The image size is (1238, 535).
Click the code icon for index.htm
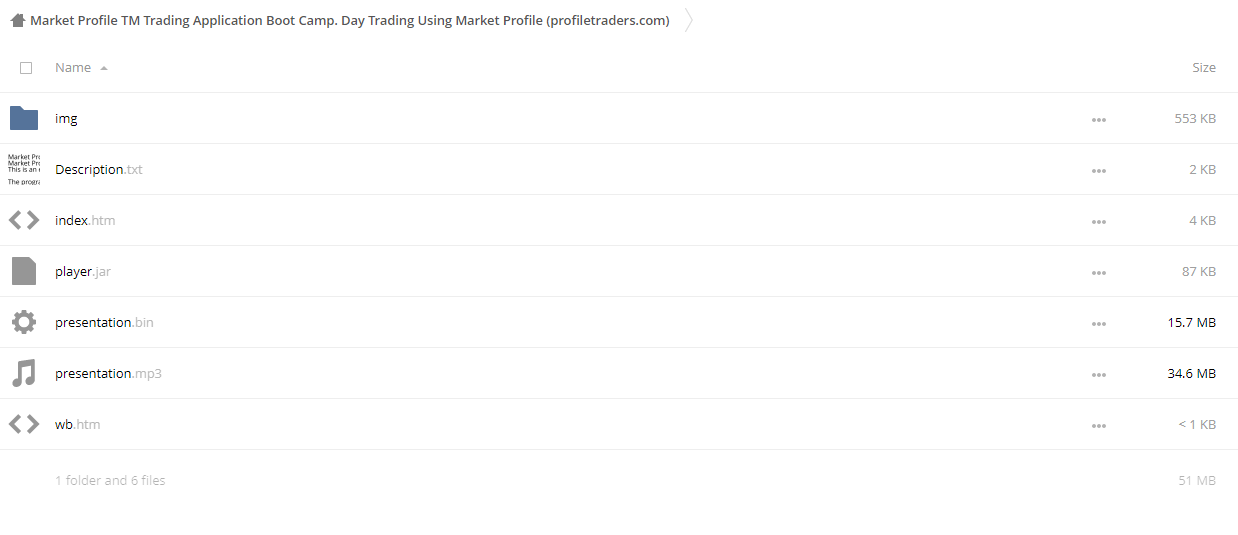(24, 220)
